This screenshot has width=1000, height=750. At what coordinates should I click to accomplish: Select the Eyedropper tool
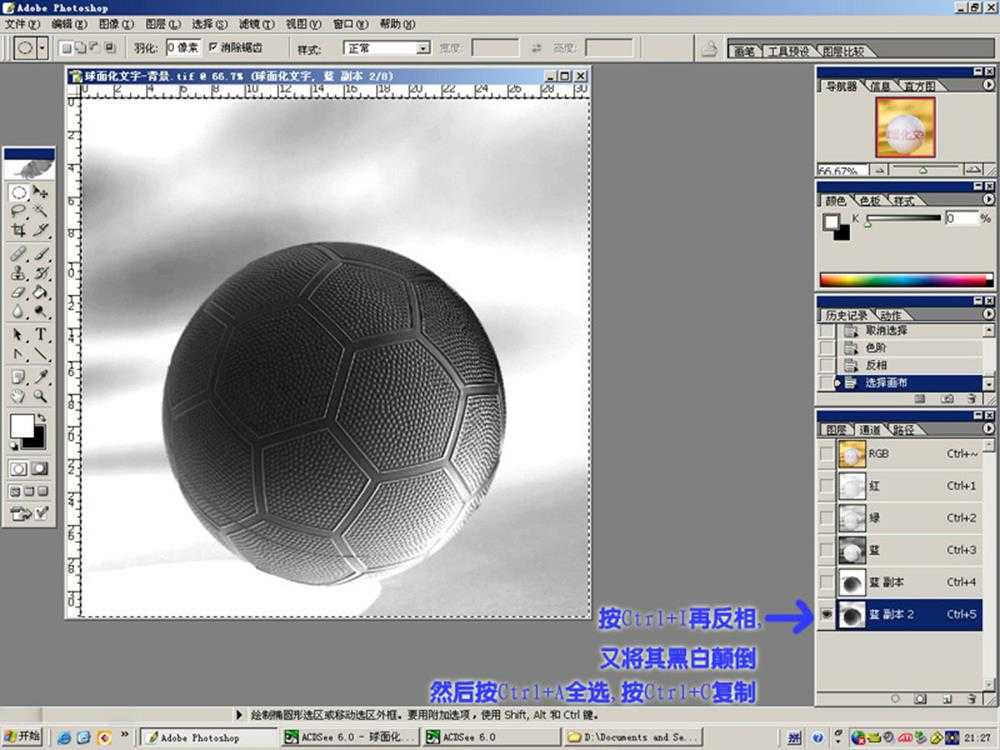coord(40,376)
